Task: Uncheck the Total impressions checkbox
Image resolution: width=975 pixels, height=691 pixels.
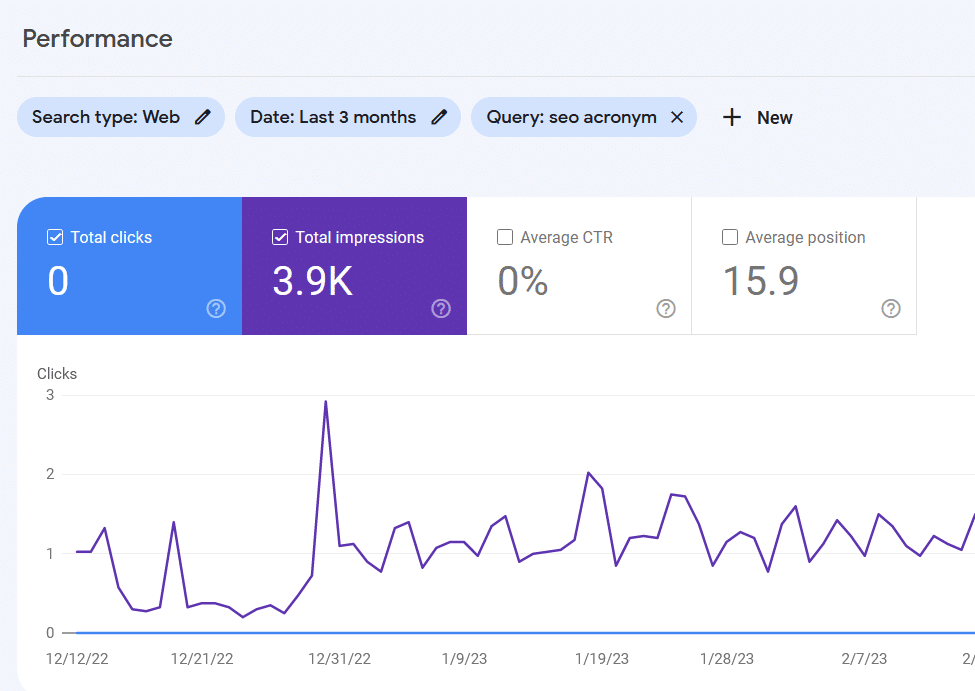Action: [281, 238]
